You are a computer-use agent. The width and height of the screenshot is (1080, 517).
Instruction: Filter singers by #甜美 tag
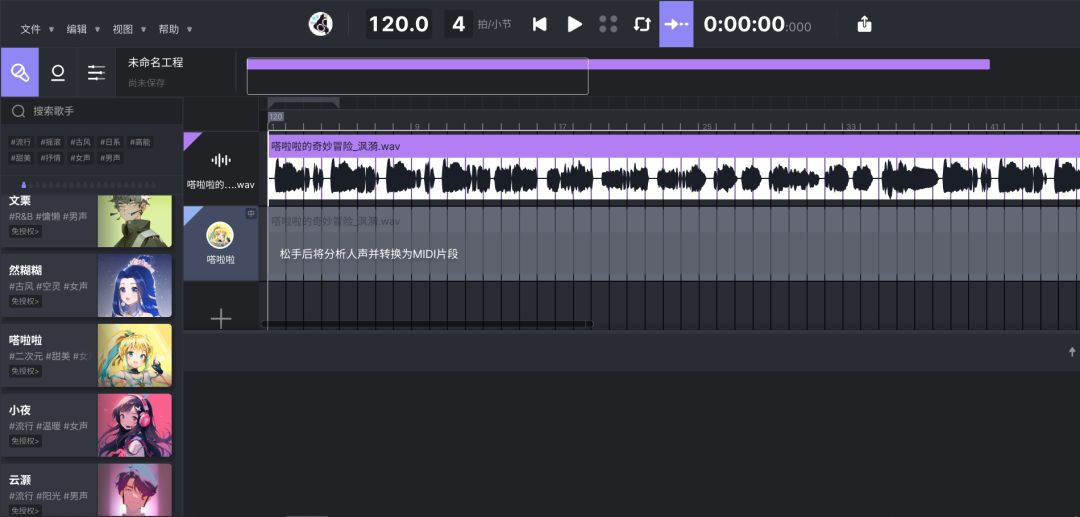click(x=21, y=158)
